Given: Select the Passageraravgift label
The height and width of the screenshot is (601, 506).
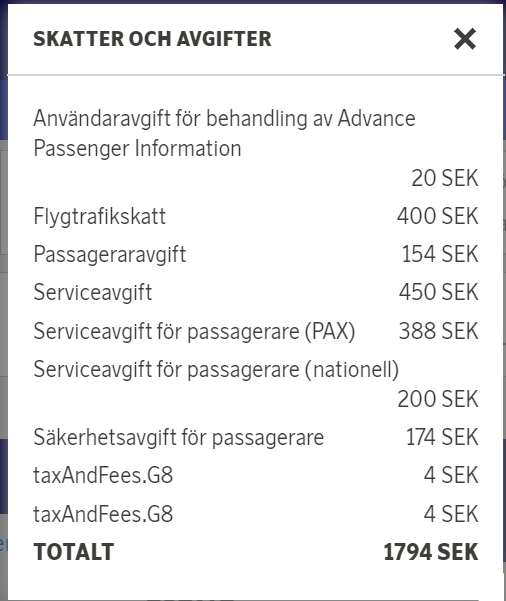Looking at the screenshot, I should coord(110,254).
